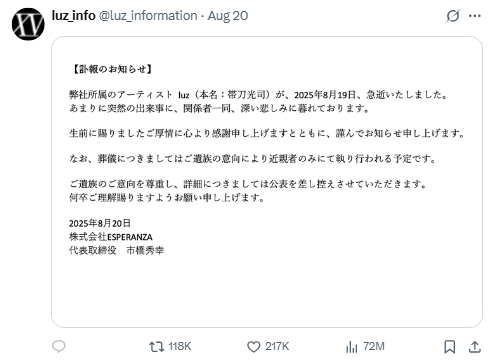Click the 118K repost count

pos(180,347)
